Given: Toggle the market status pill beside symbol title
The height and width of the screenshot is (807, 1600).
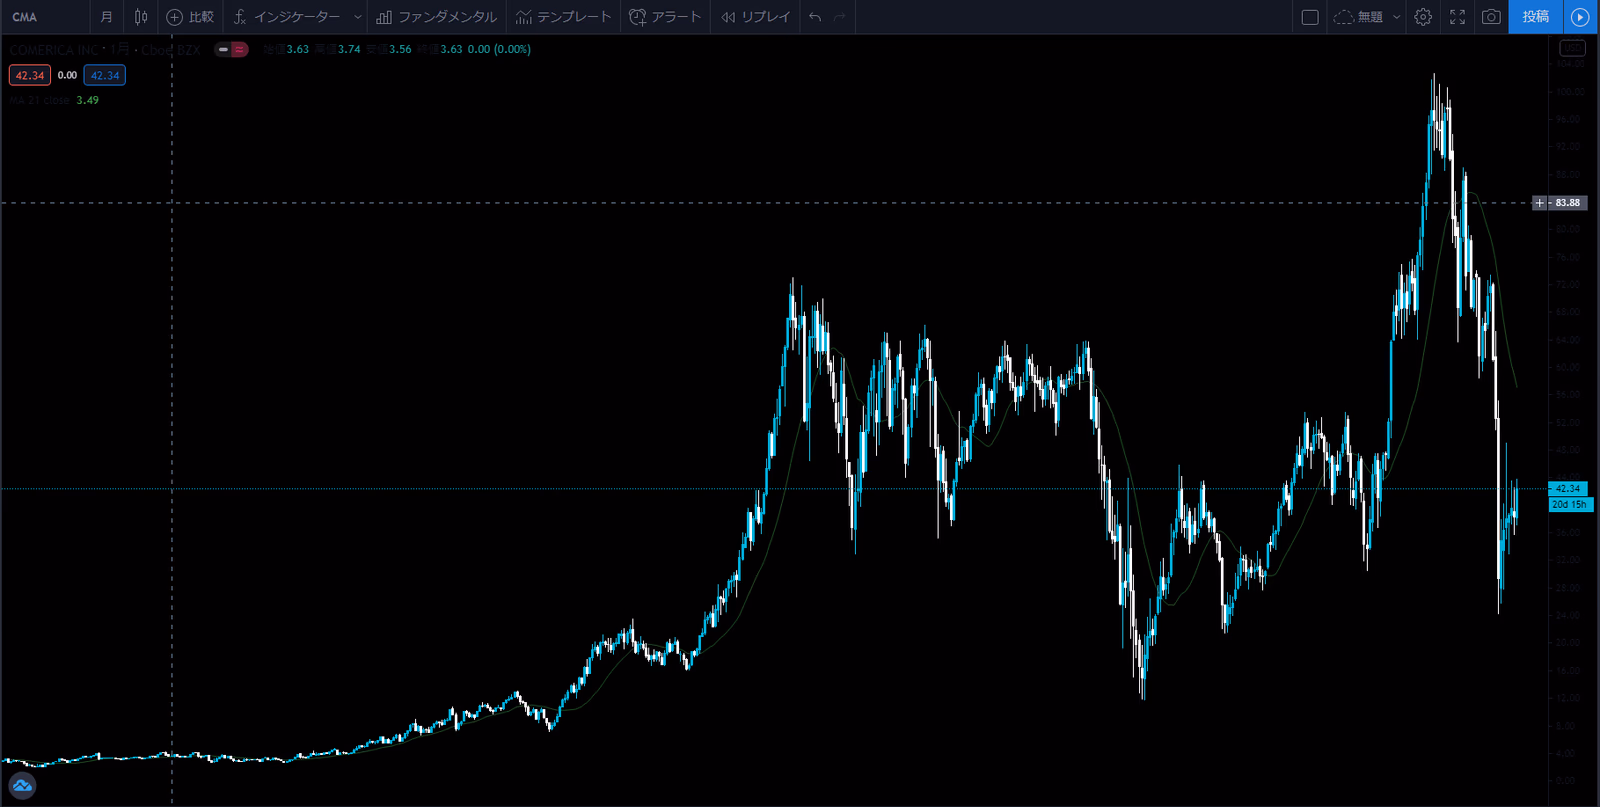Looking at the screenshot, I should 231,49.
